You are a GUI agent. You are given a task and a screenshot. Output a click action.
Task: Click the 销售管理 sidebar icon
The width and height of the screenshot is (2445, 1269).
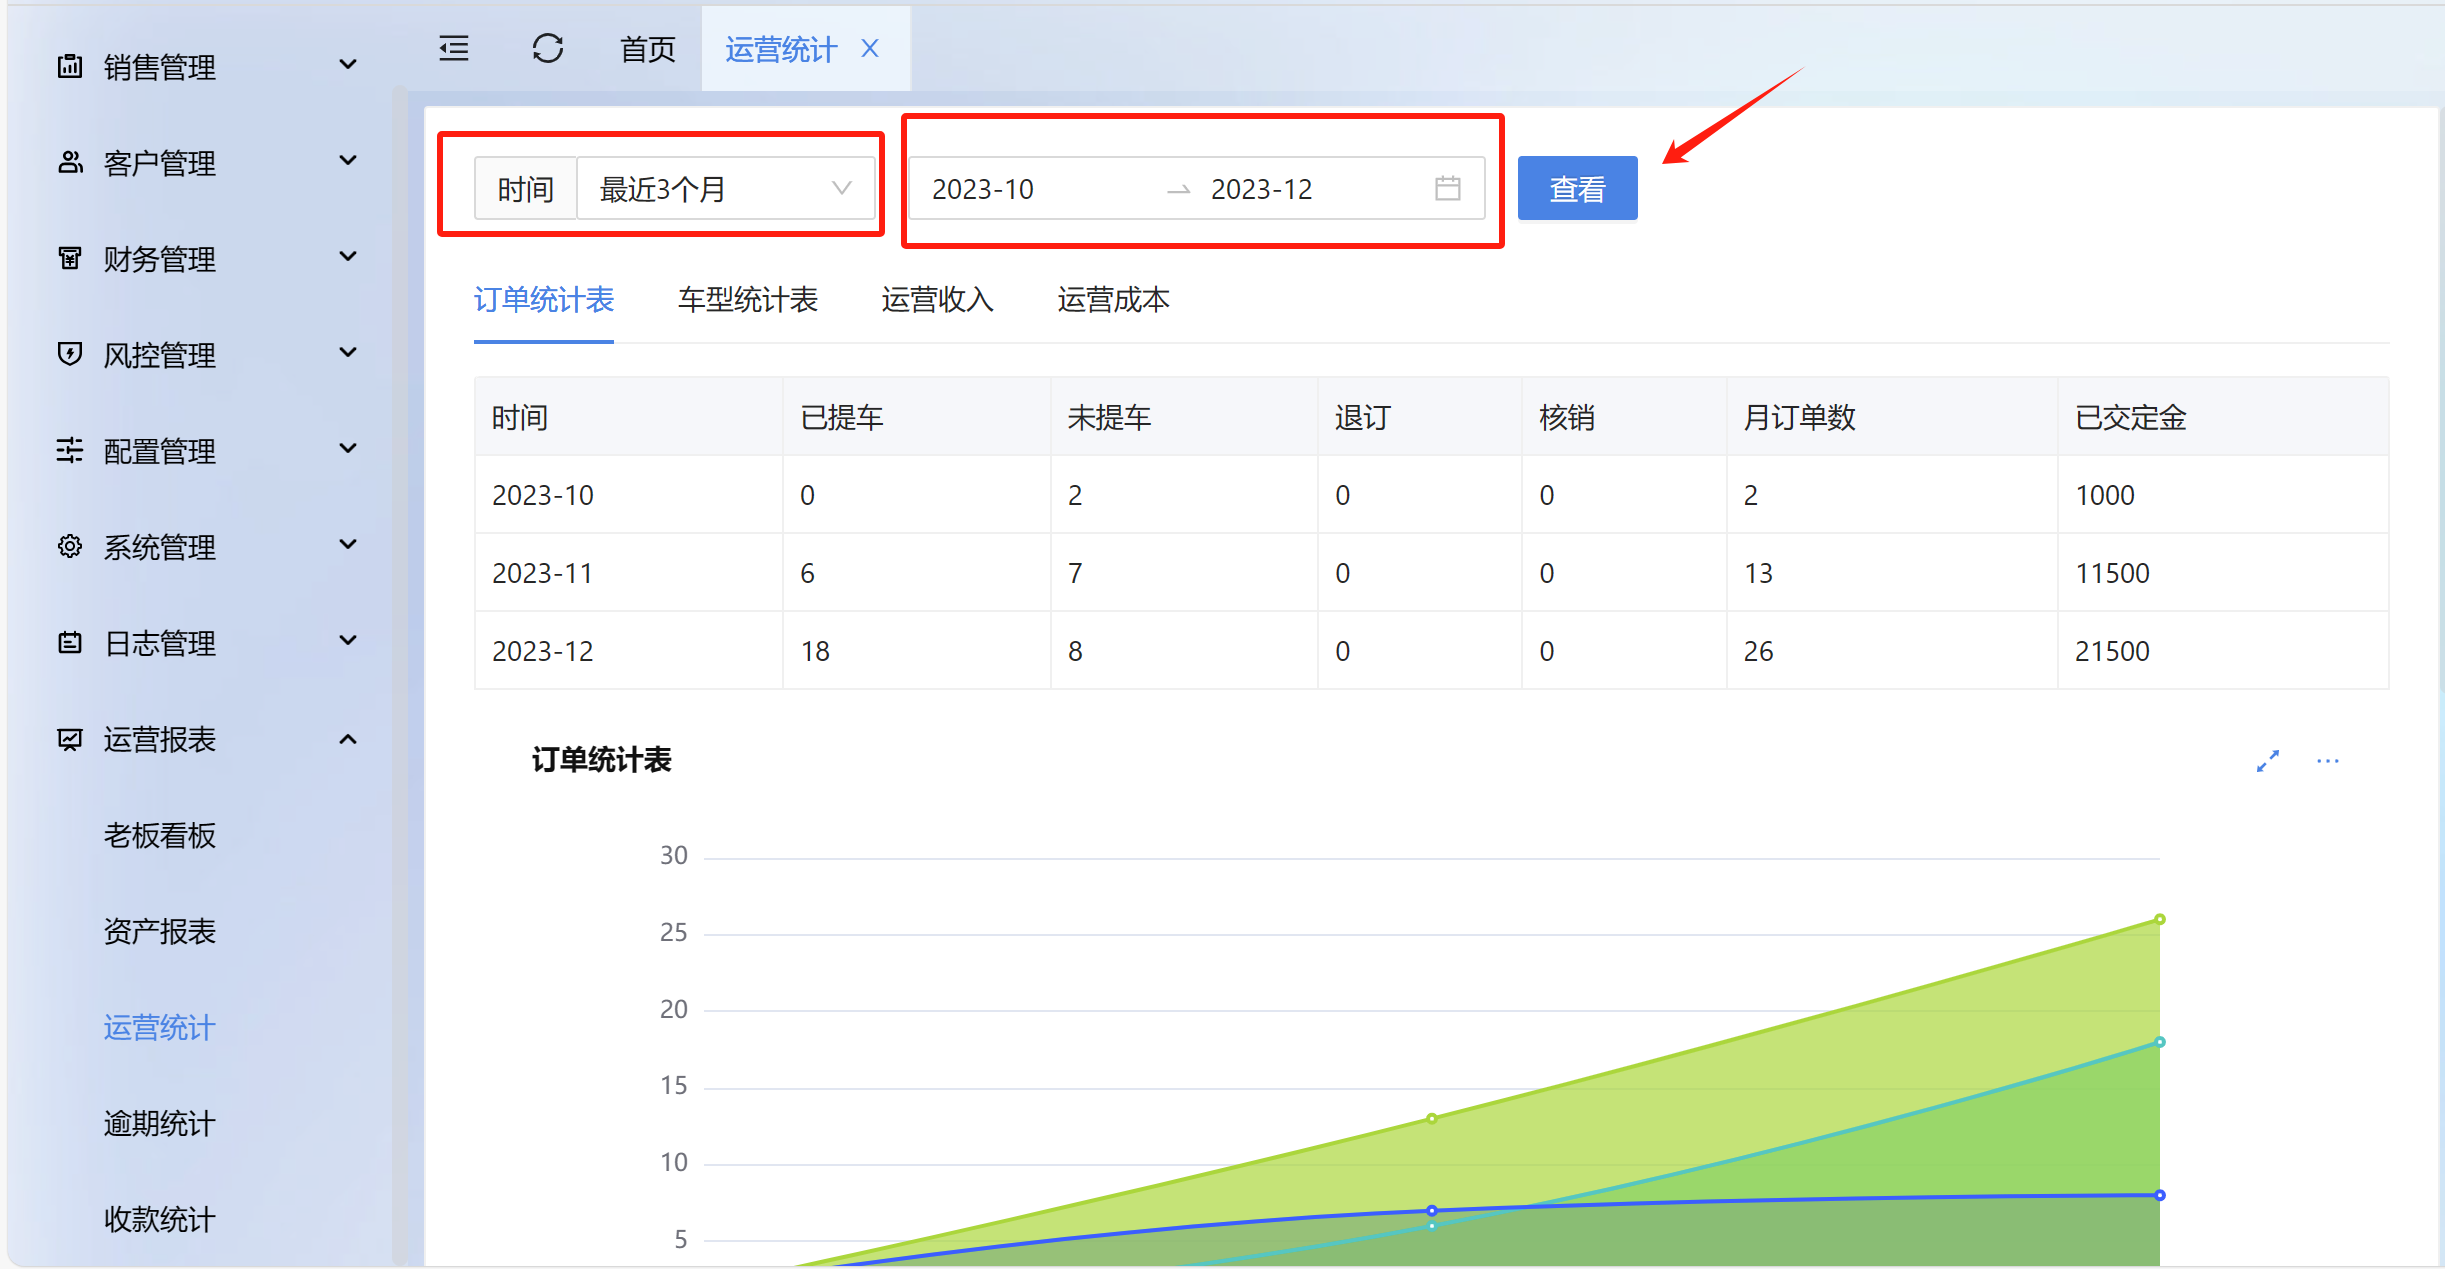(x=70, y=66)
